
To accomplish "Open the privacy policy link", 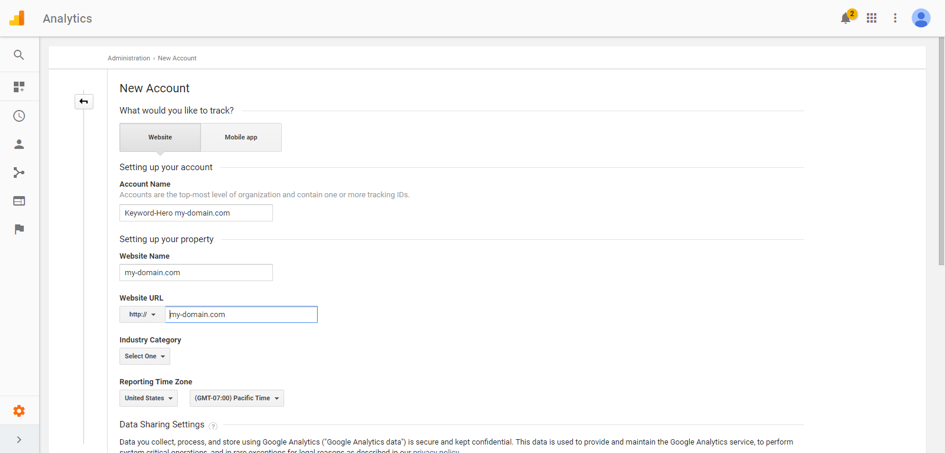I will pyautogui.click(x=436, y=451).
